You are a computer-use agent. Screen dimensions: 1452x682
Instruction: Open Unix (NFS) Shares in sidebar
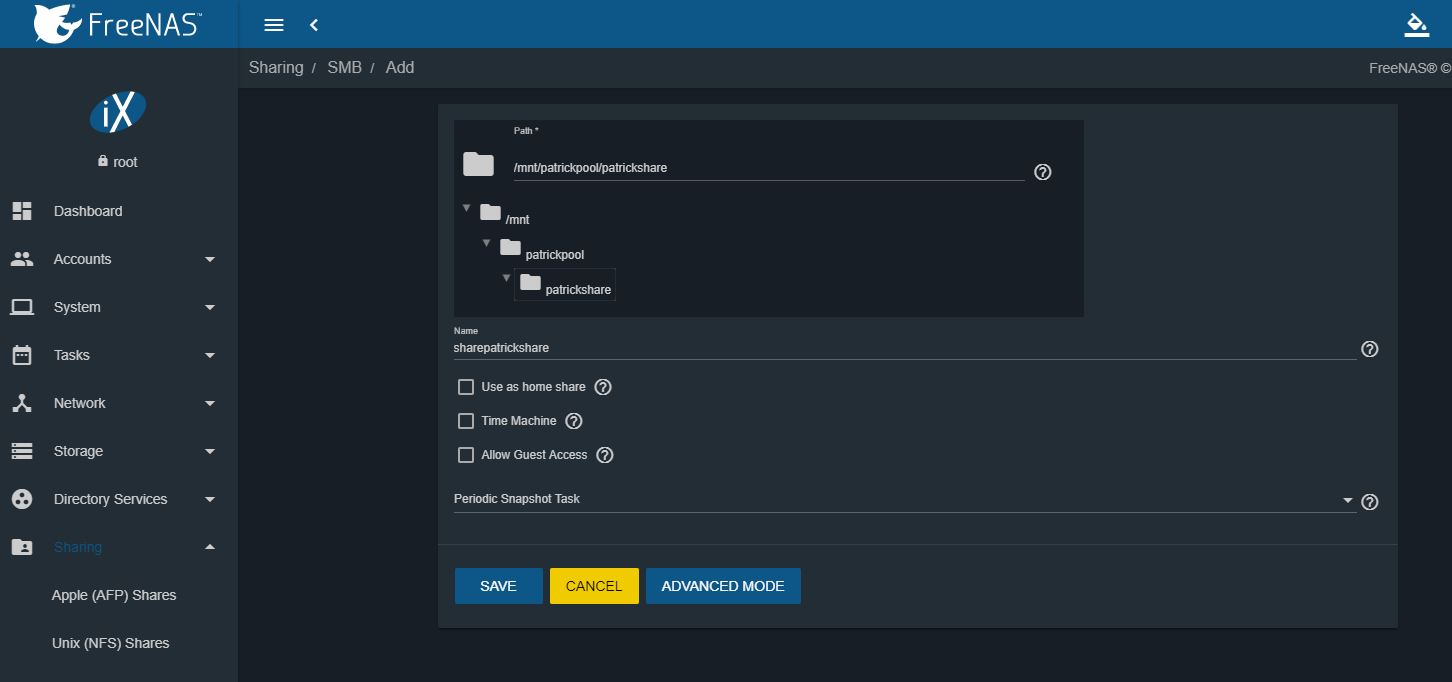pos(110,643)
